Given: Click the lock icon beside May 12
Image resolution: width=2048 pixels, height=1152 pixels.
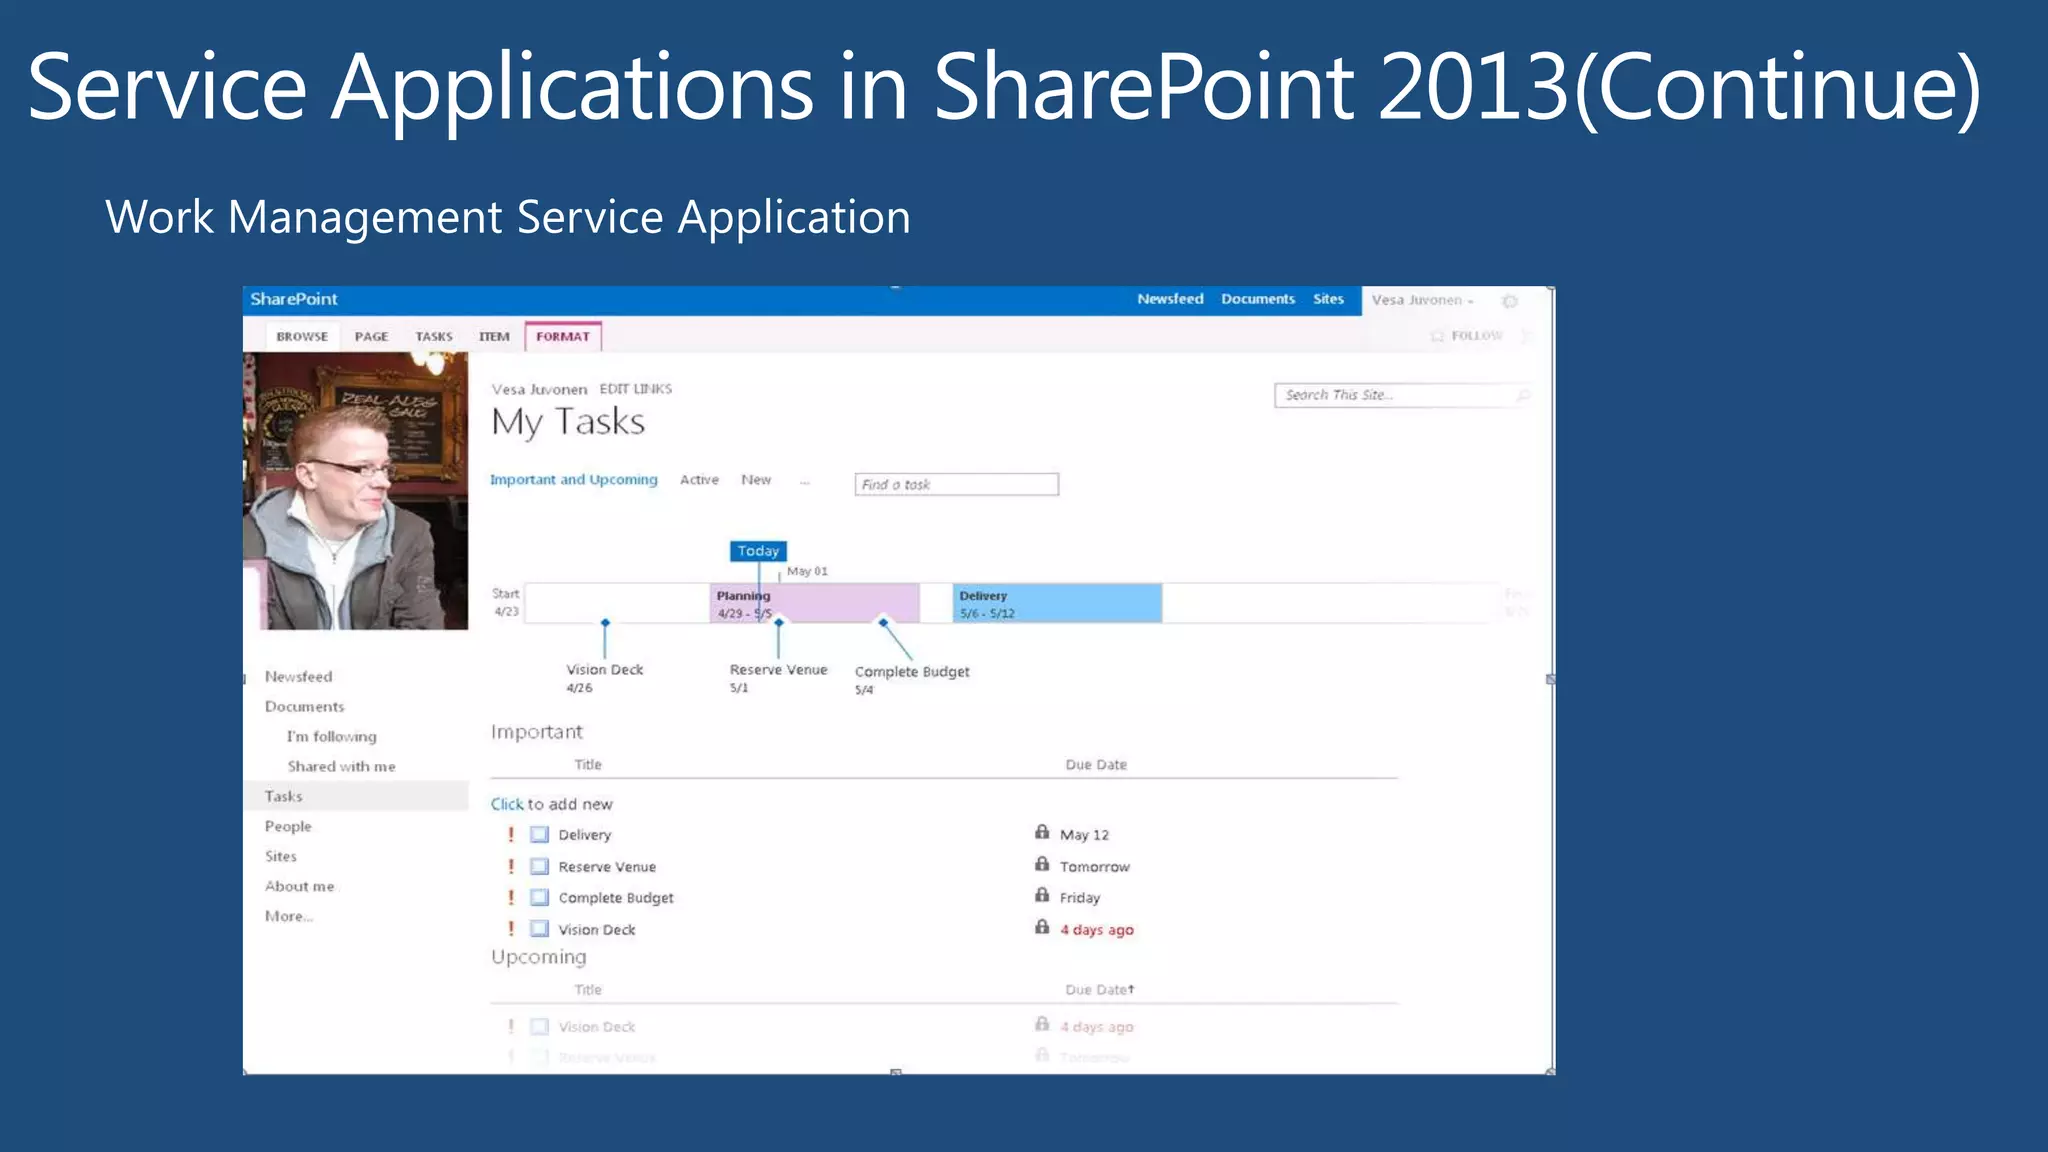Looking at the screenshot, I should pos(1042,832).
